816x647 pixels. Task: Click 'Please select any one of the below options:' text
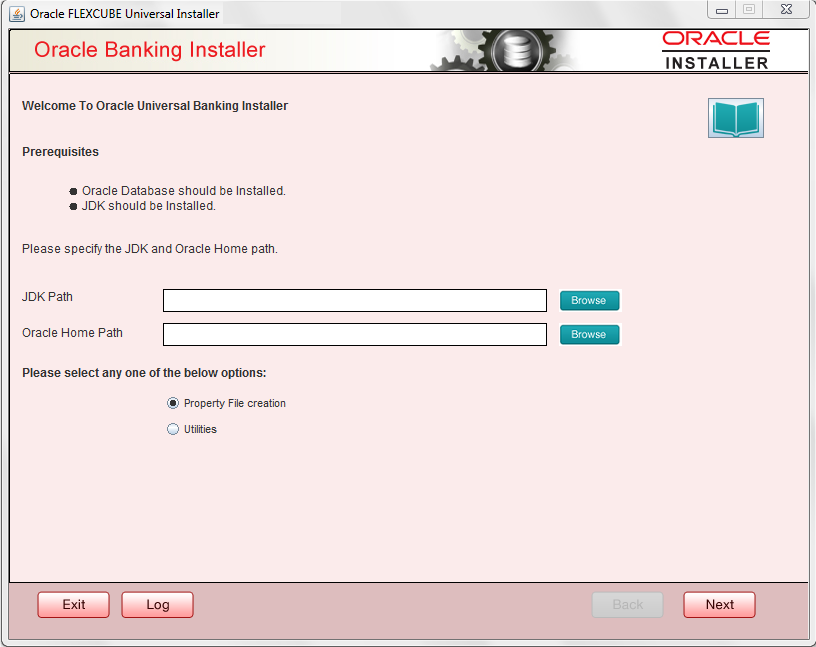144,373
